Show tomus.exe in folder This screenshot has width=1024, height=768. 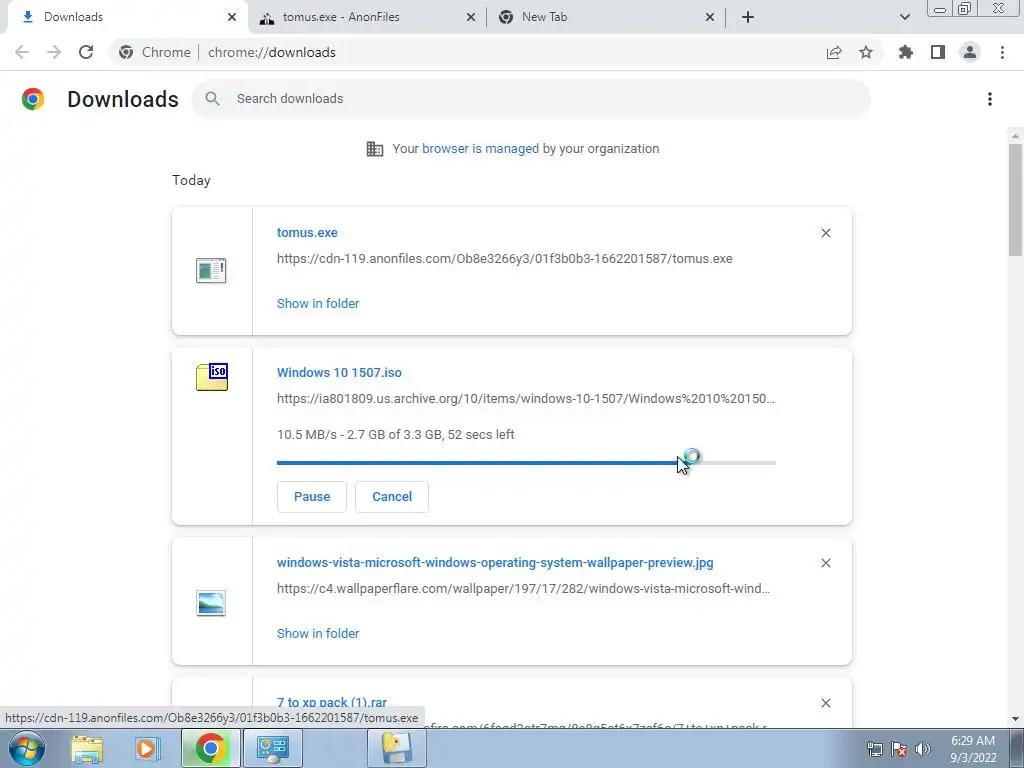coord(318,304)
